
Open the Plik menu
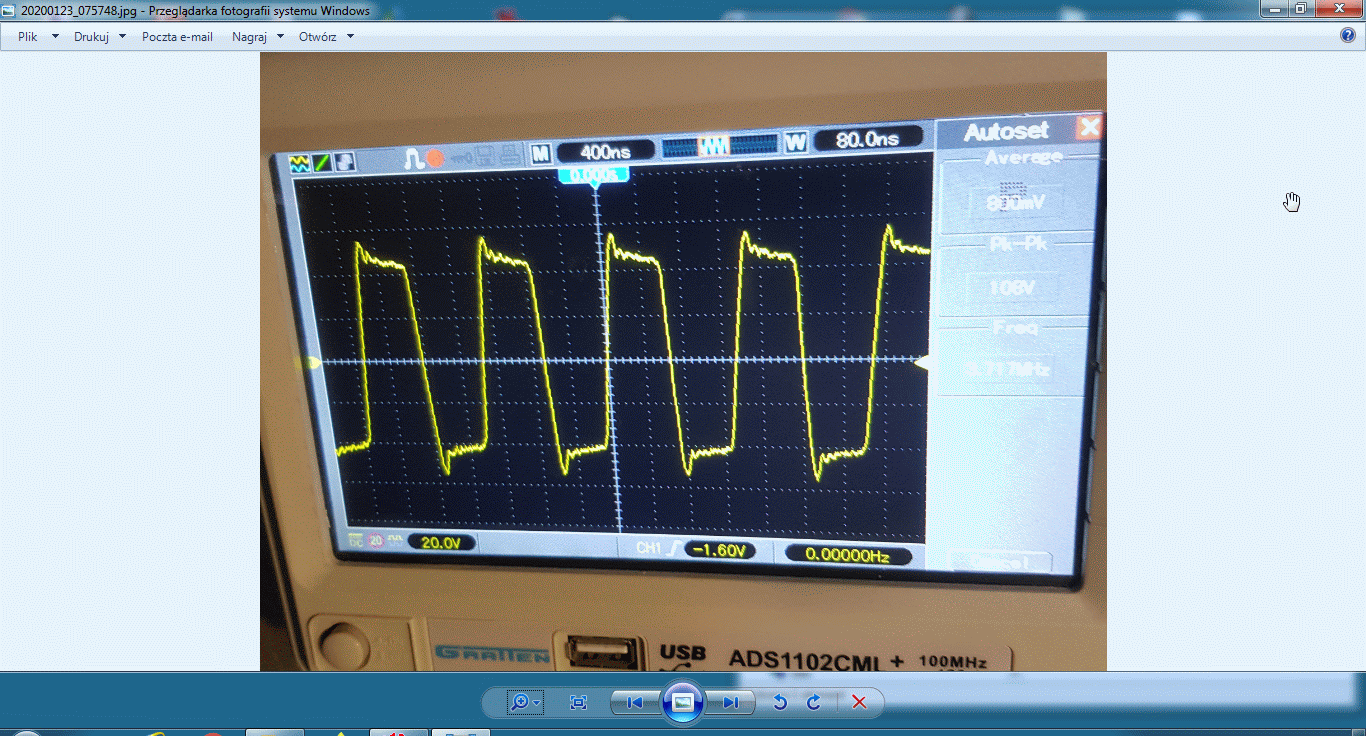point(28,37)
